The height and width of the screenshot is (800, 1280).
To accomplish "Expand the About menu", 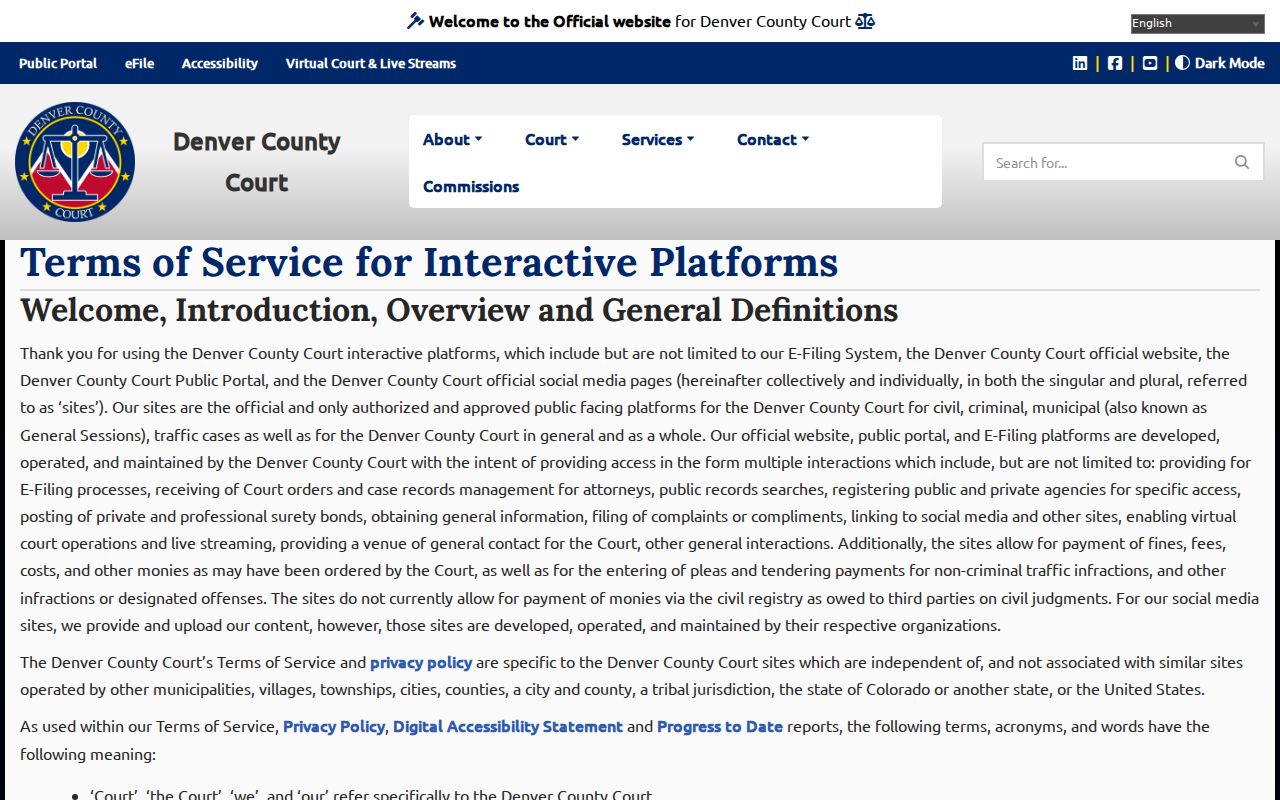I will (x=452, y=140).
